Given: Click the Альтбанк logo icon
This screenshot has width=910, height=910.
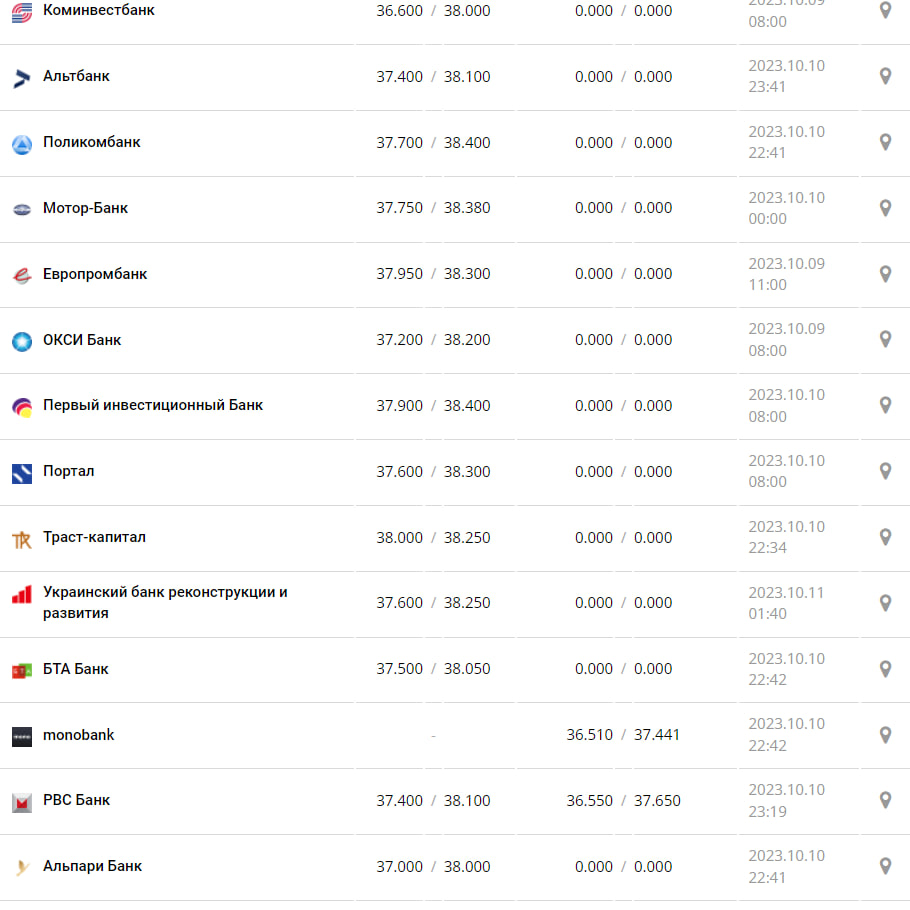Looking at the screenshot, I should [x=22, y=78].
